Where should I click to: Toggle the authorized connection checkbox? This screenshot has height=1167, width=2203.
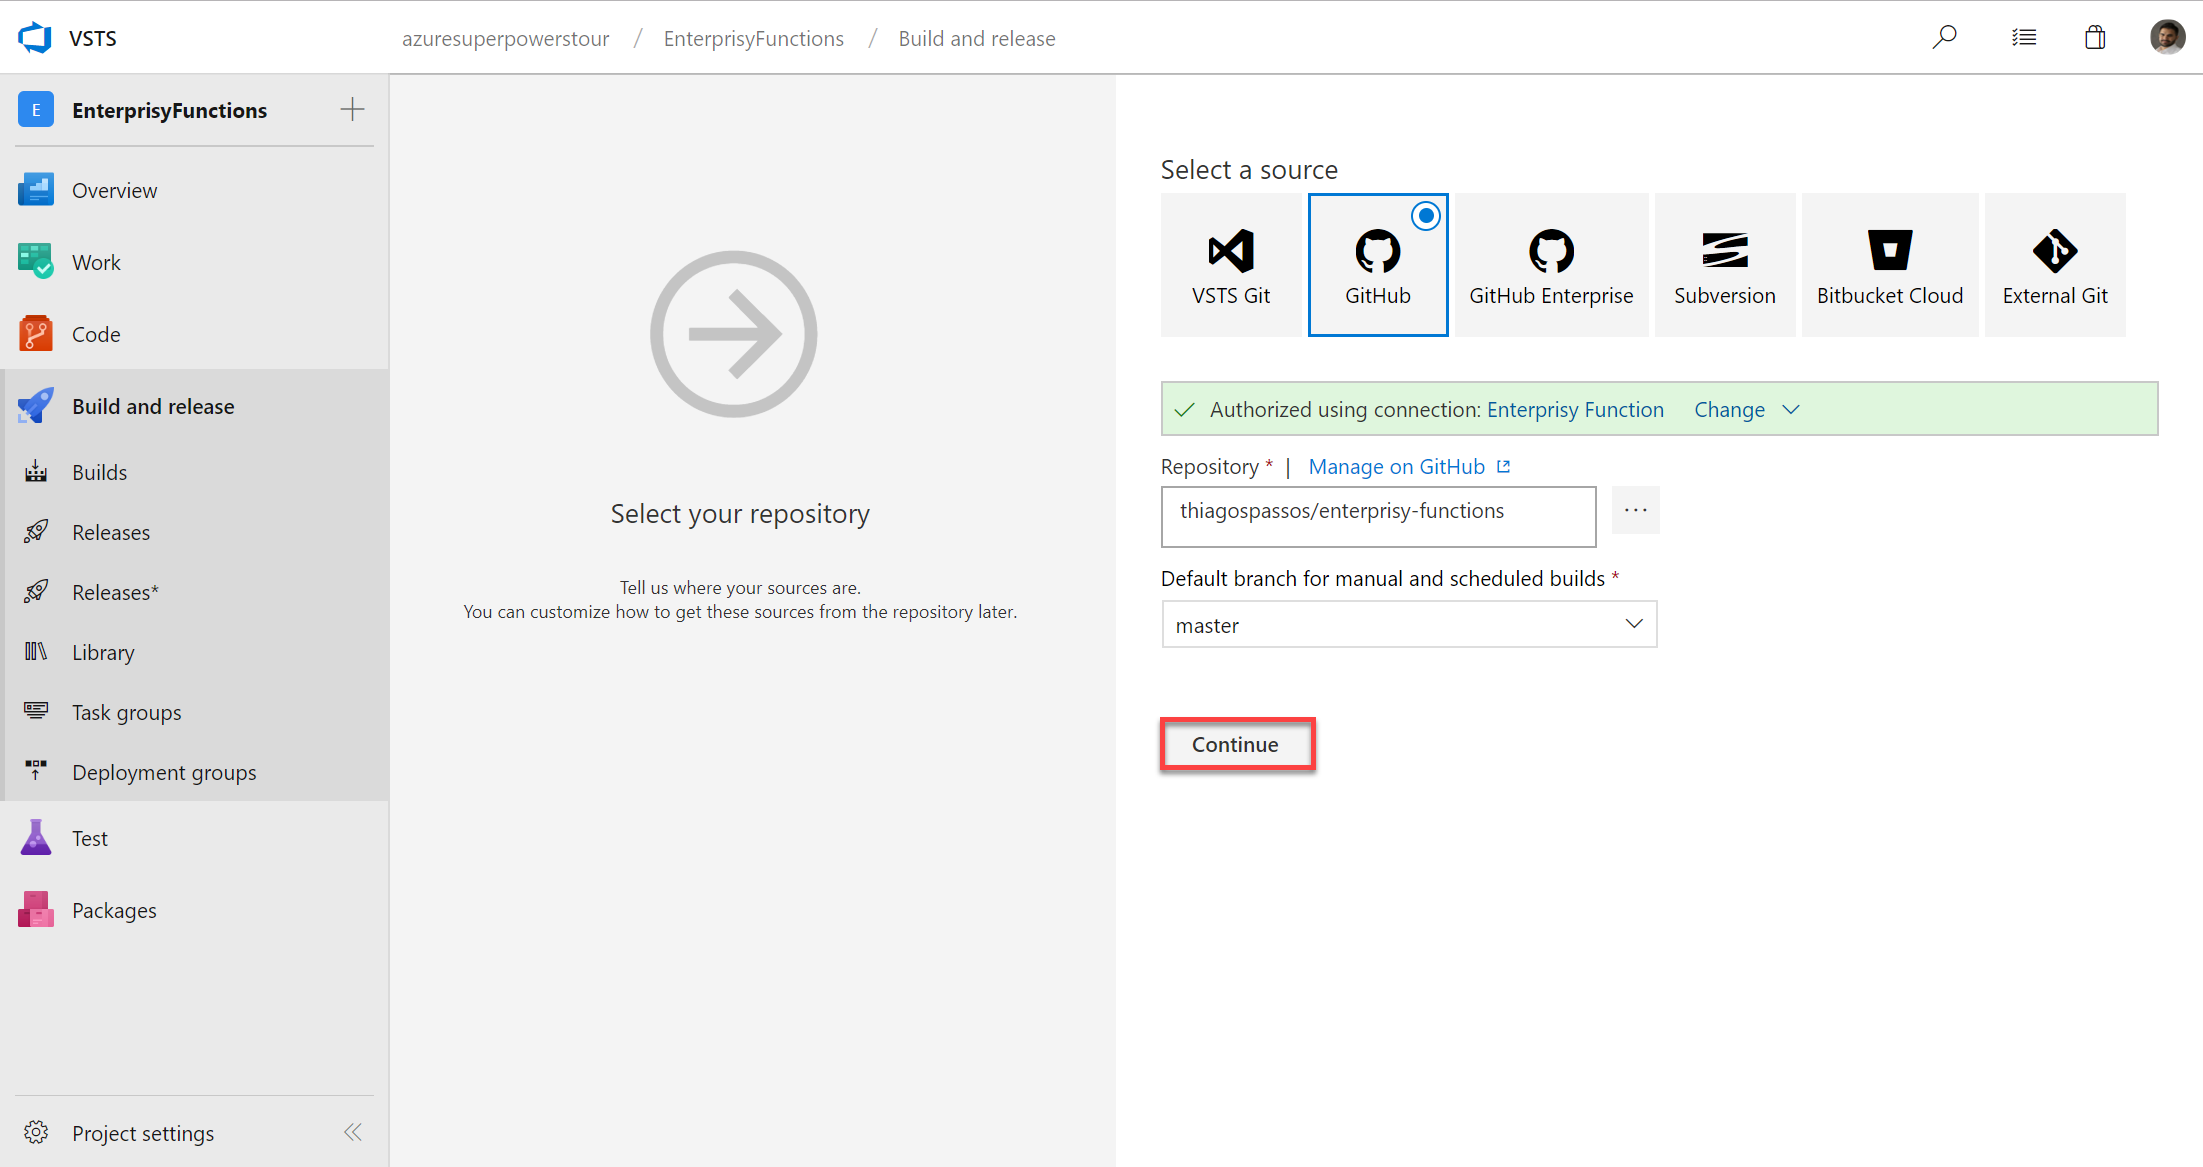click(x=1186, y=409)
